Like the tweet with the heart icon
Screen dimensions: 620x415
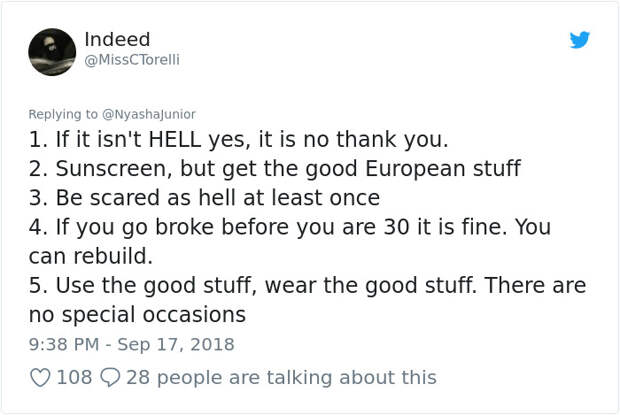tap(40, 377)
